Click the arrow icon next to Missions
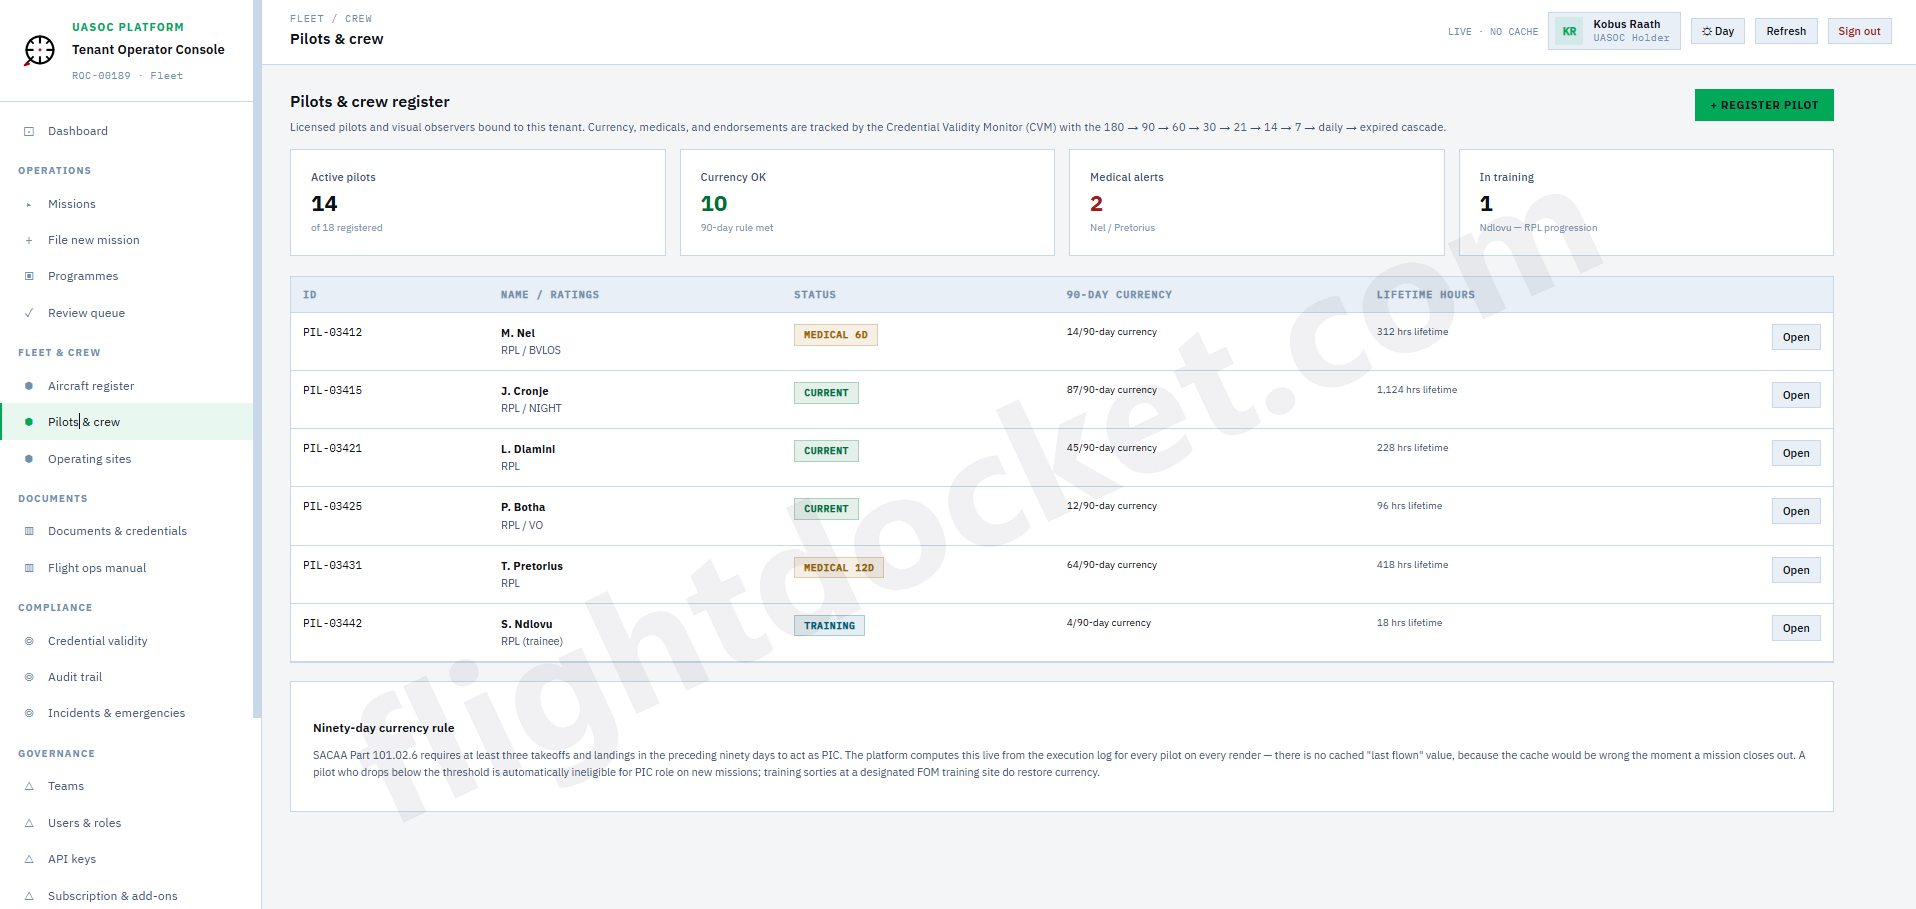Viewport: 1916px width, 909px height. [30, 204]
